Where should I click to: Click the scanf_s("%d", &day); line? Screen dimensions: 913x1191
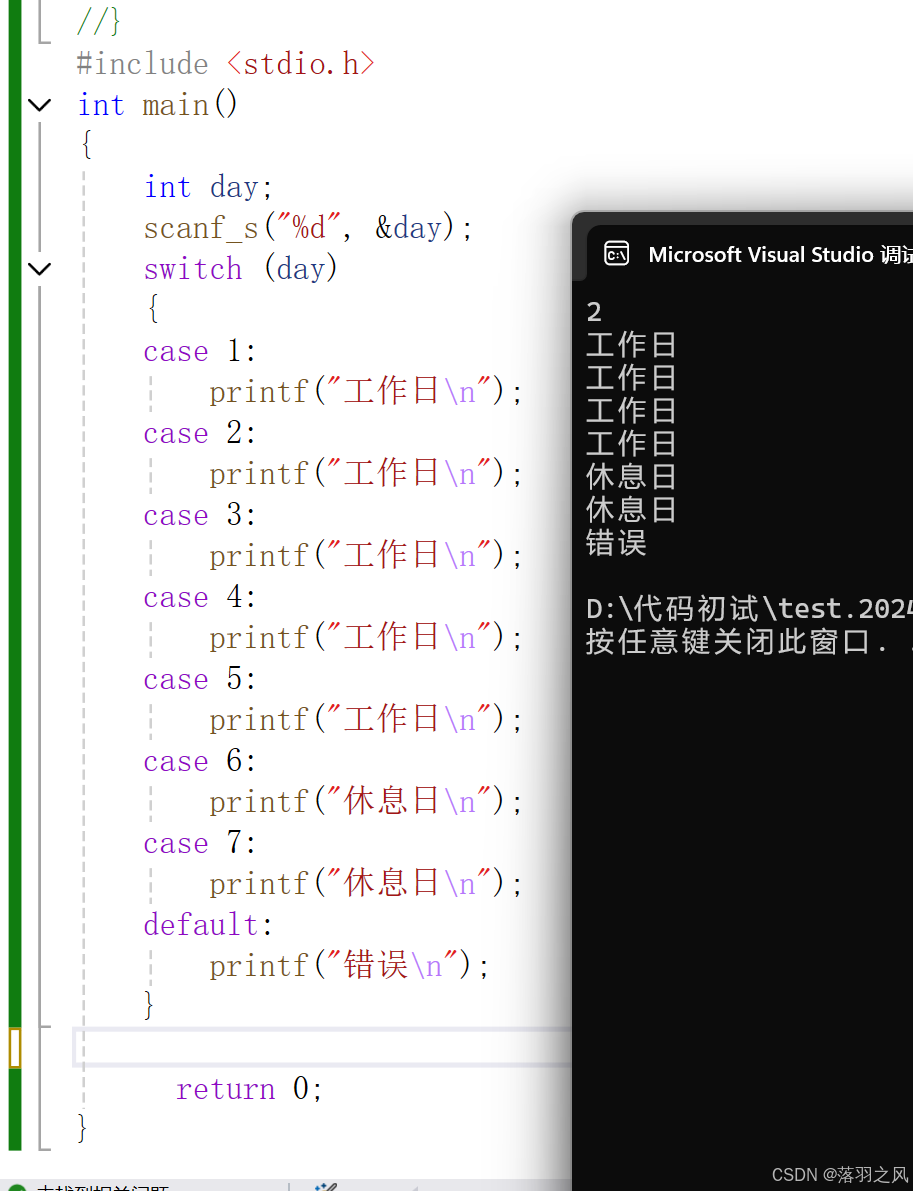point(308,228)
